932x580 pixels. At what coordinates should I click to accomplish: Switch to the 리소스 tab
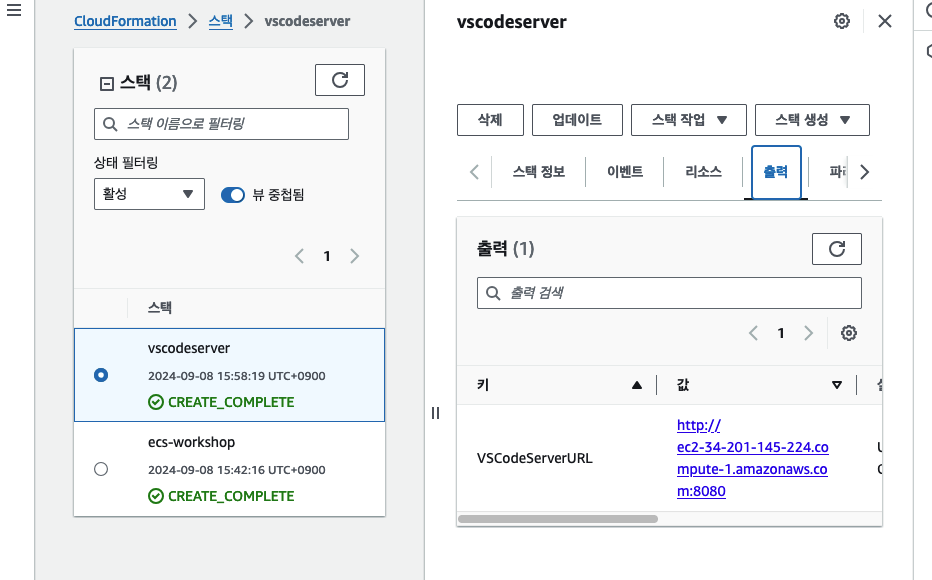pyautogui.click(x=703, y=172)
